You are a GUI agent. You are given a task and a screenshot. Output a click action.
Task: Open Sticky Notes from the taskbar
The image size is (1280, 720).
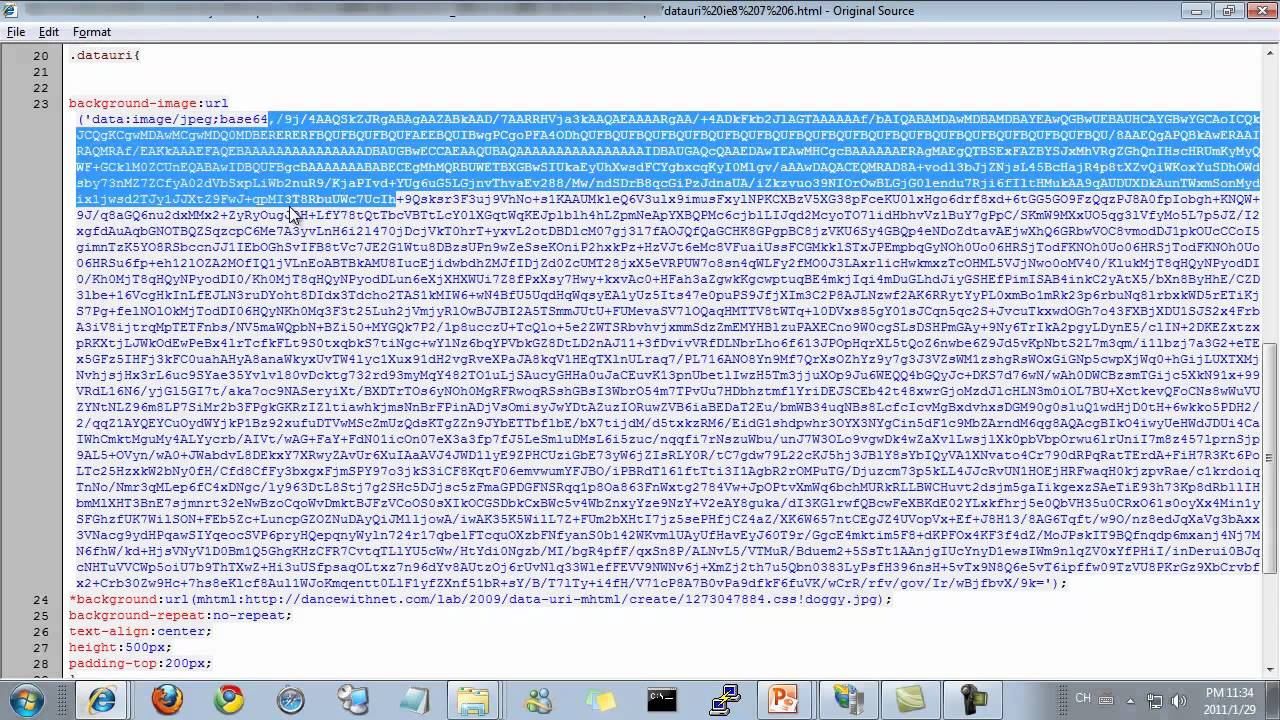pyautogui.click(x=599, y=699)
